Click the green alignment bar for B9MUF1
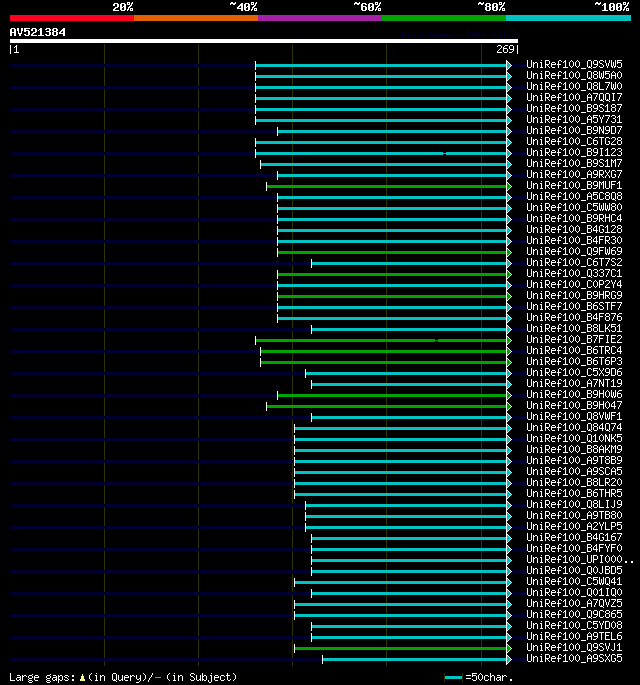 387,187
